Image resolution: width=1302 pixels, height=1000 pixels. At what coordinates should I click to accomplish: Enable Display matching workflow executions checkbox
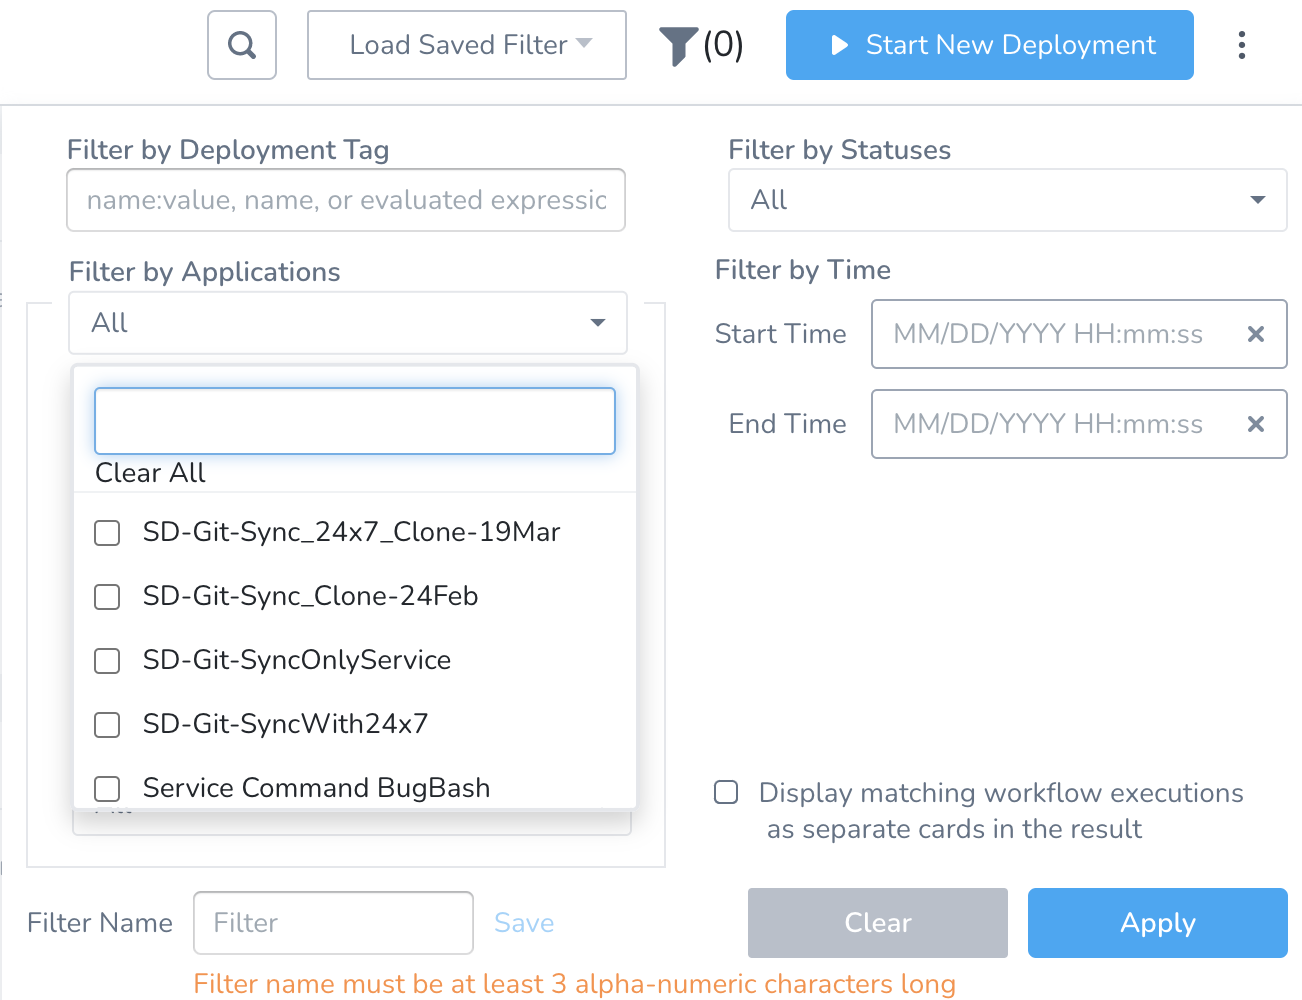point(726,793)
